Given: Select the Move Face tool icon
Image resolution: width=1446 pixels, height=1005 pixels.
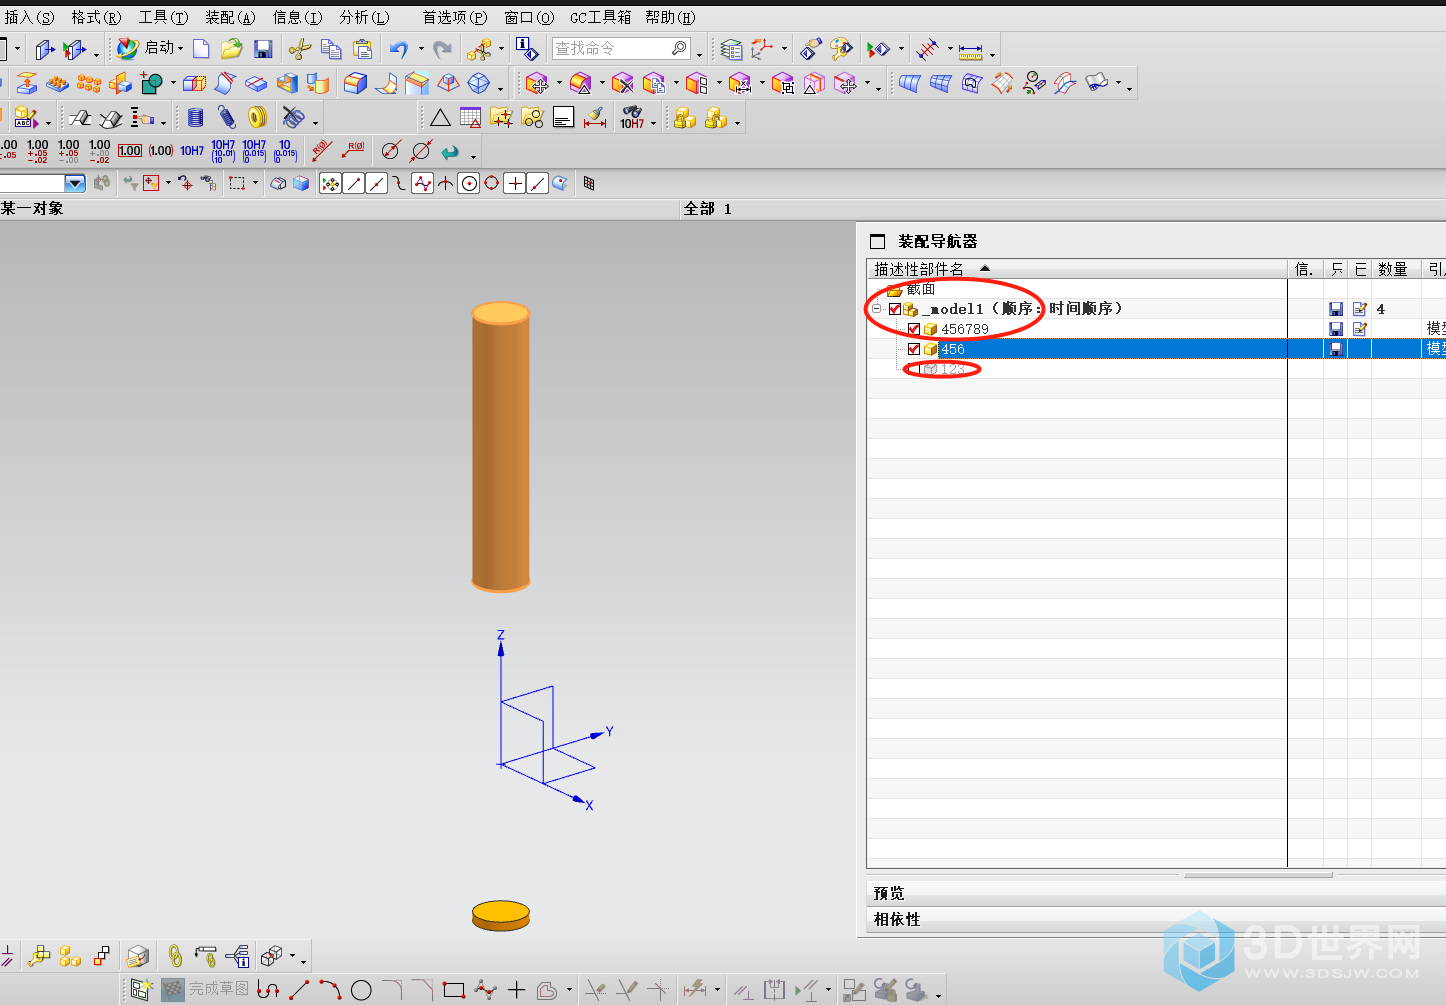Looking at the screenshot, I should 537,84.
